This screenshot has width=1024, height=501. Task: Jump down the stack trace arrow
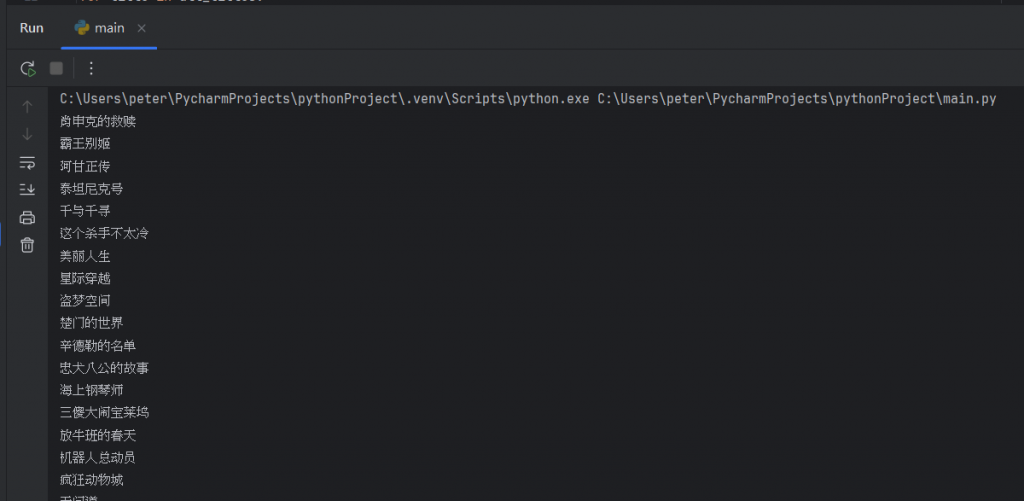coord(27,135)
